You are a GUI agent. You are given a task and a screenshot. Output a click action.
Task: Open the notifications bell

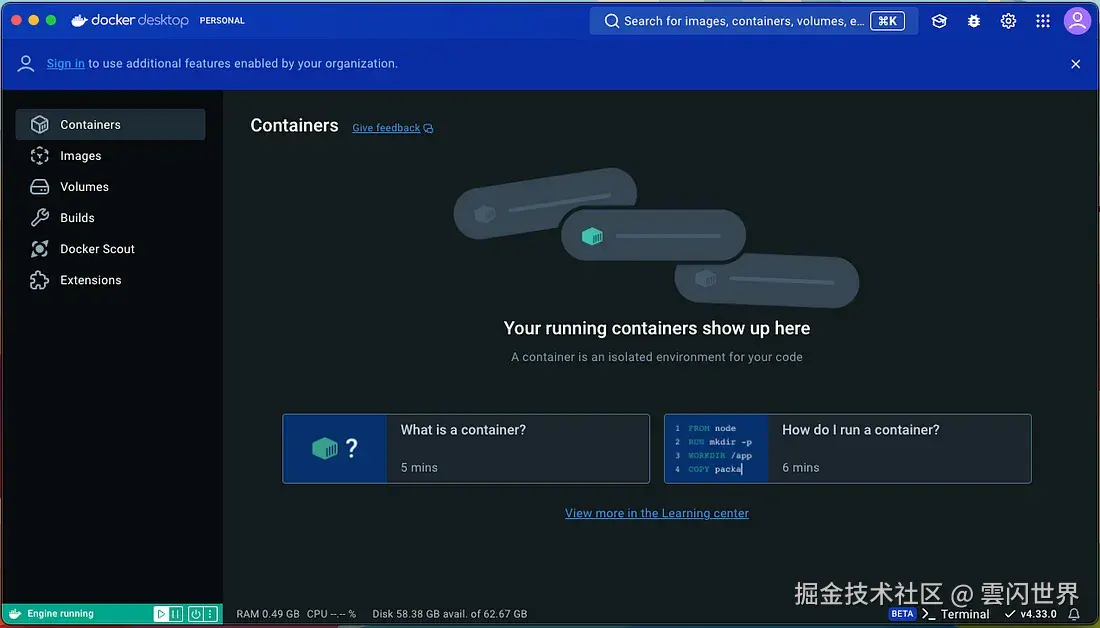tap(1074, 614)
